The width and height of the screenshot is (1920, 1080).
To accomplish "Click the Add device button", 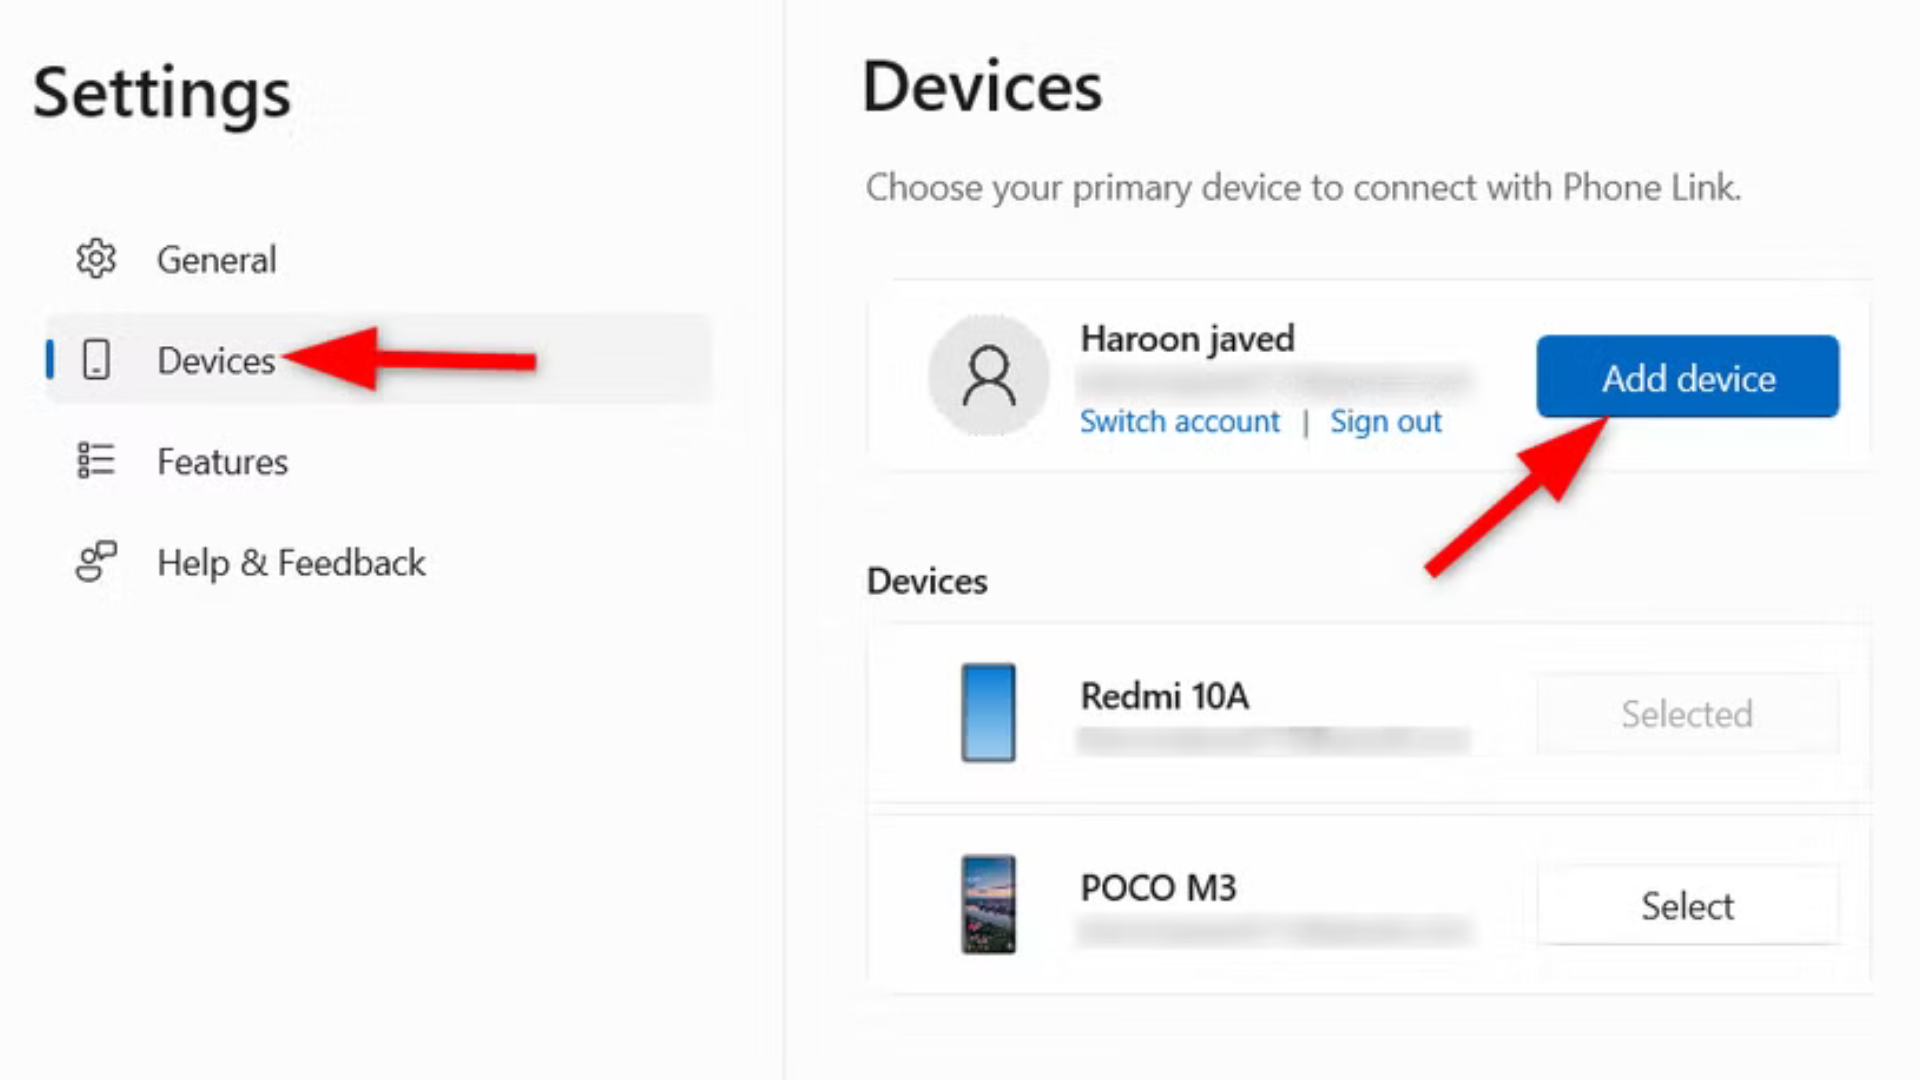I will (x=1686, y=378).
